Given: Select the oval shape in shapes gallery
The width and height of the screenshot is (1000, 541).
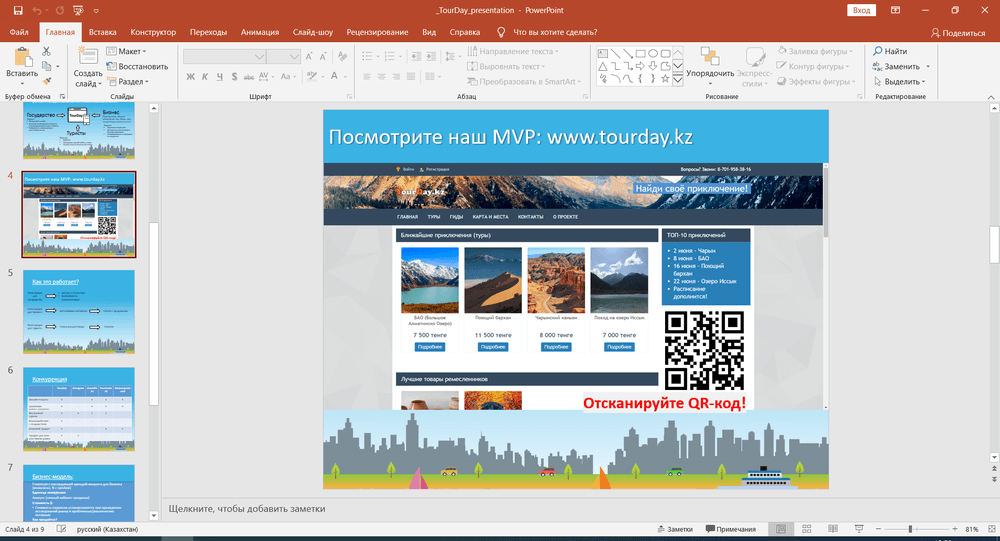Looking at the screenshot, I should (653, 53).
